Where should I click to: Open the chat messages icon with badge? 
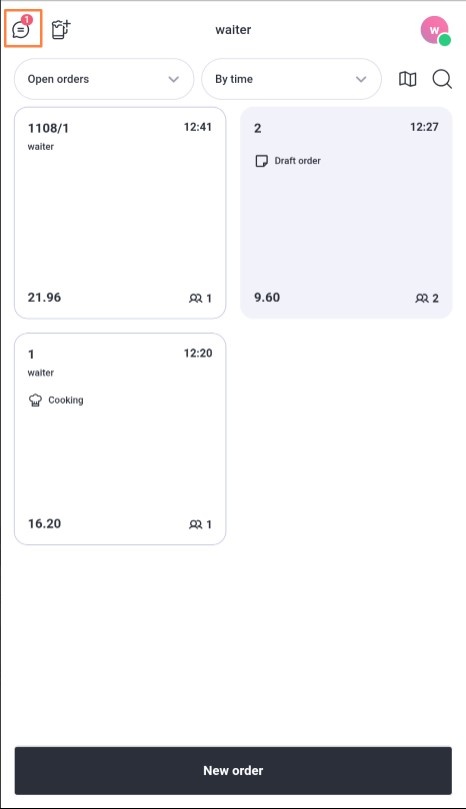tap(22, 28)
